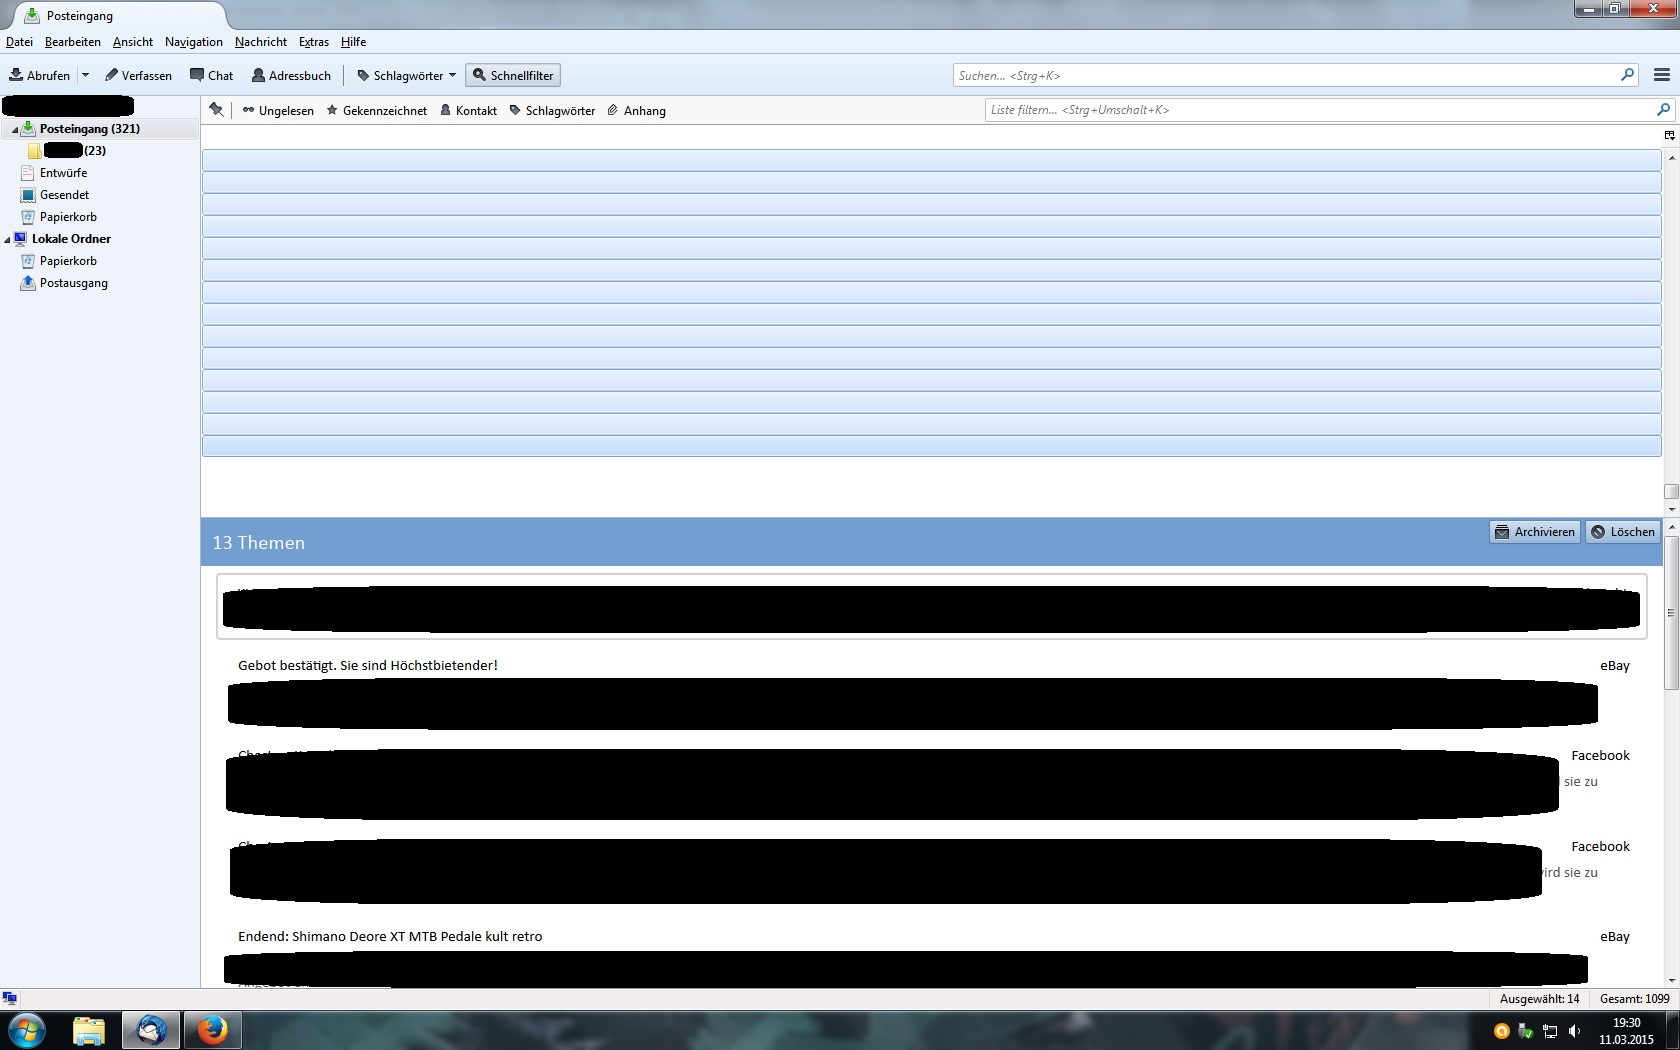Image resolution: width=1680 pixels, height=1050 pixels.
Task: Launch Firefox from the taskbar
Action: pos(212,1030)
